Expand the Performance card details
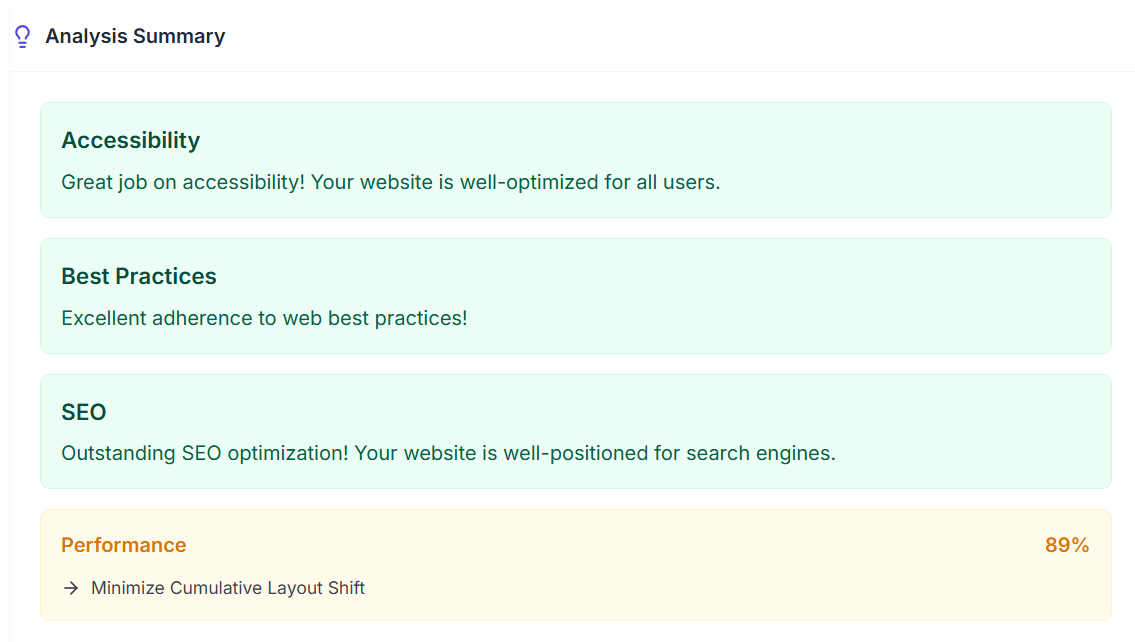The height and width of the screenshot is (642, 1135). [575, 566]
